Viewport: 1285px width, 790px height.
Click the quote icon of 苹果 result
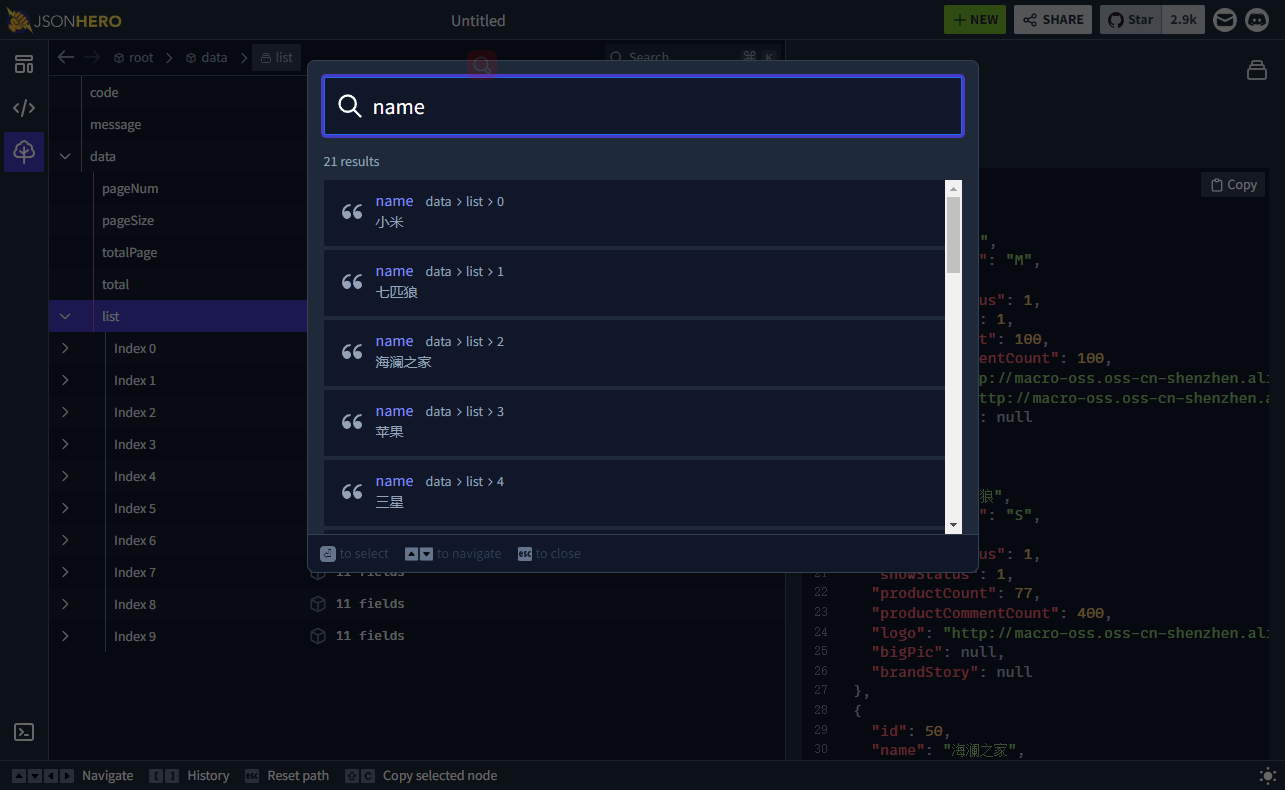pos(352,422)
